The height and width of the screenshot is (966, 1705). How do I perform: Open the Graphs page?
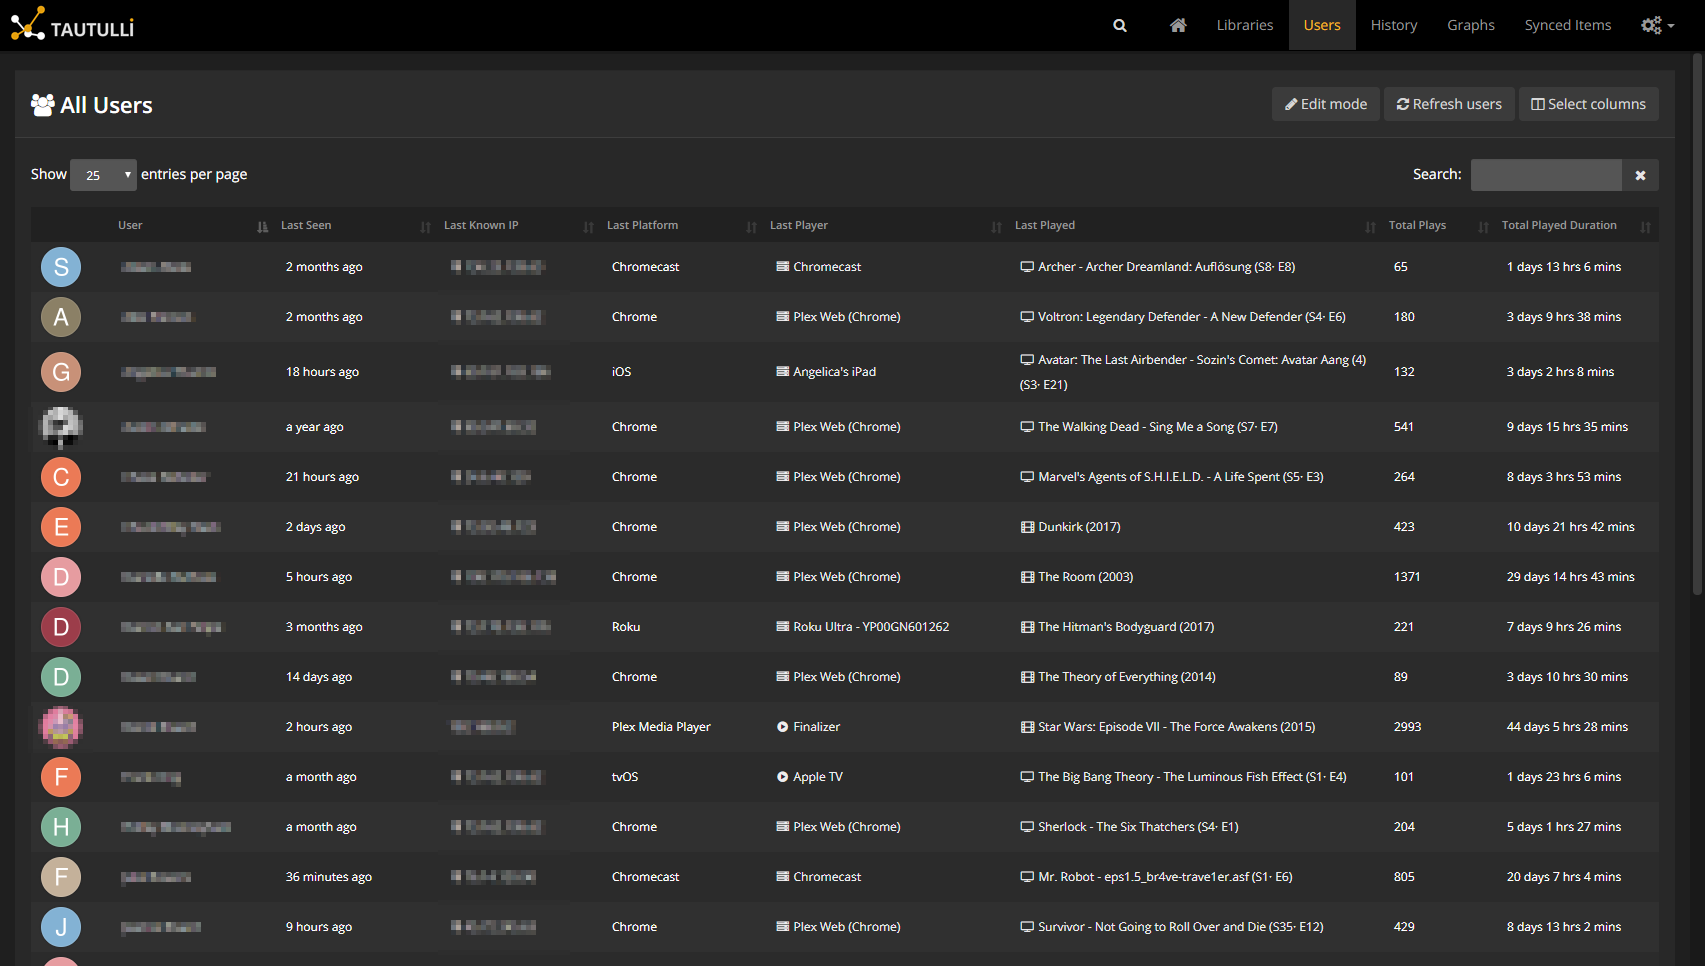1470,26
